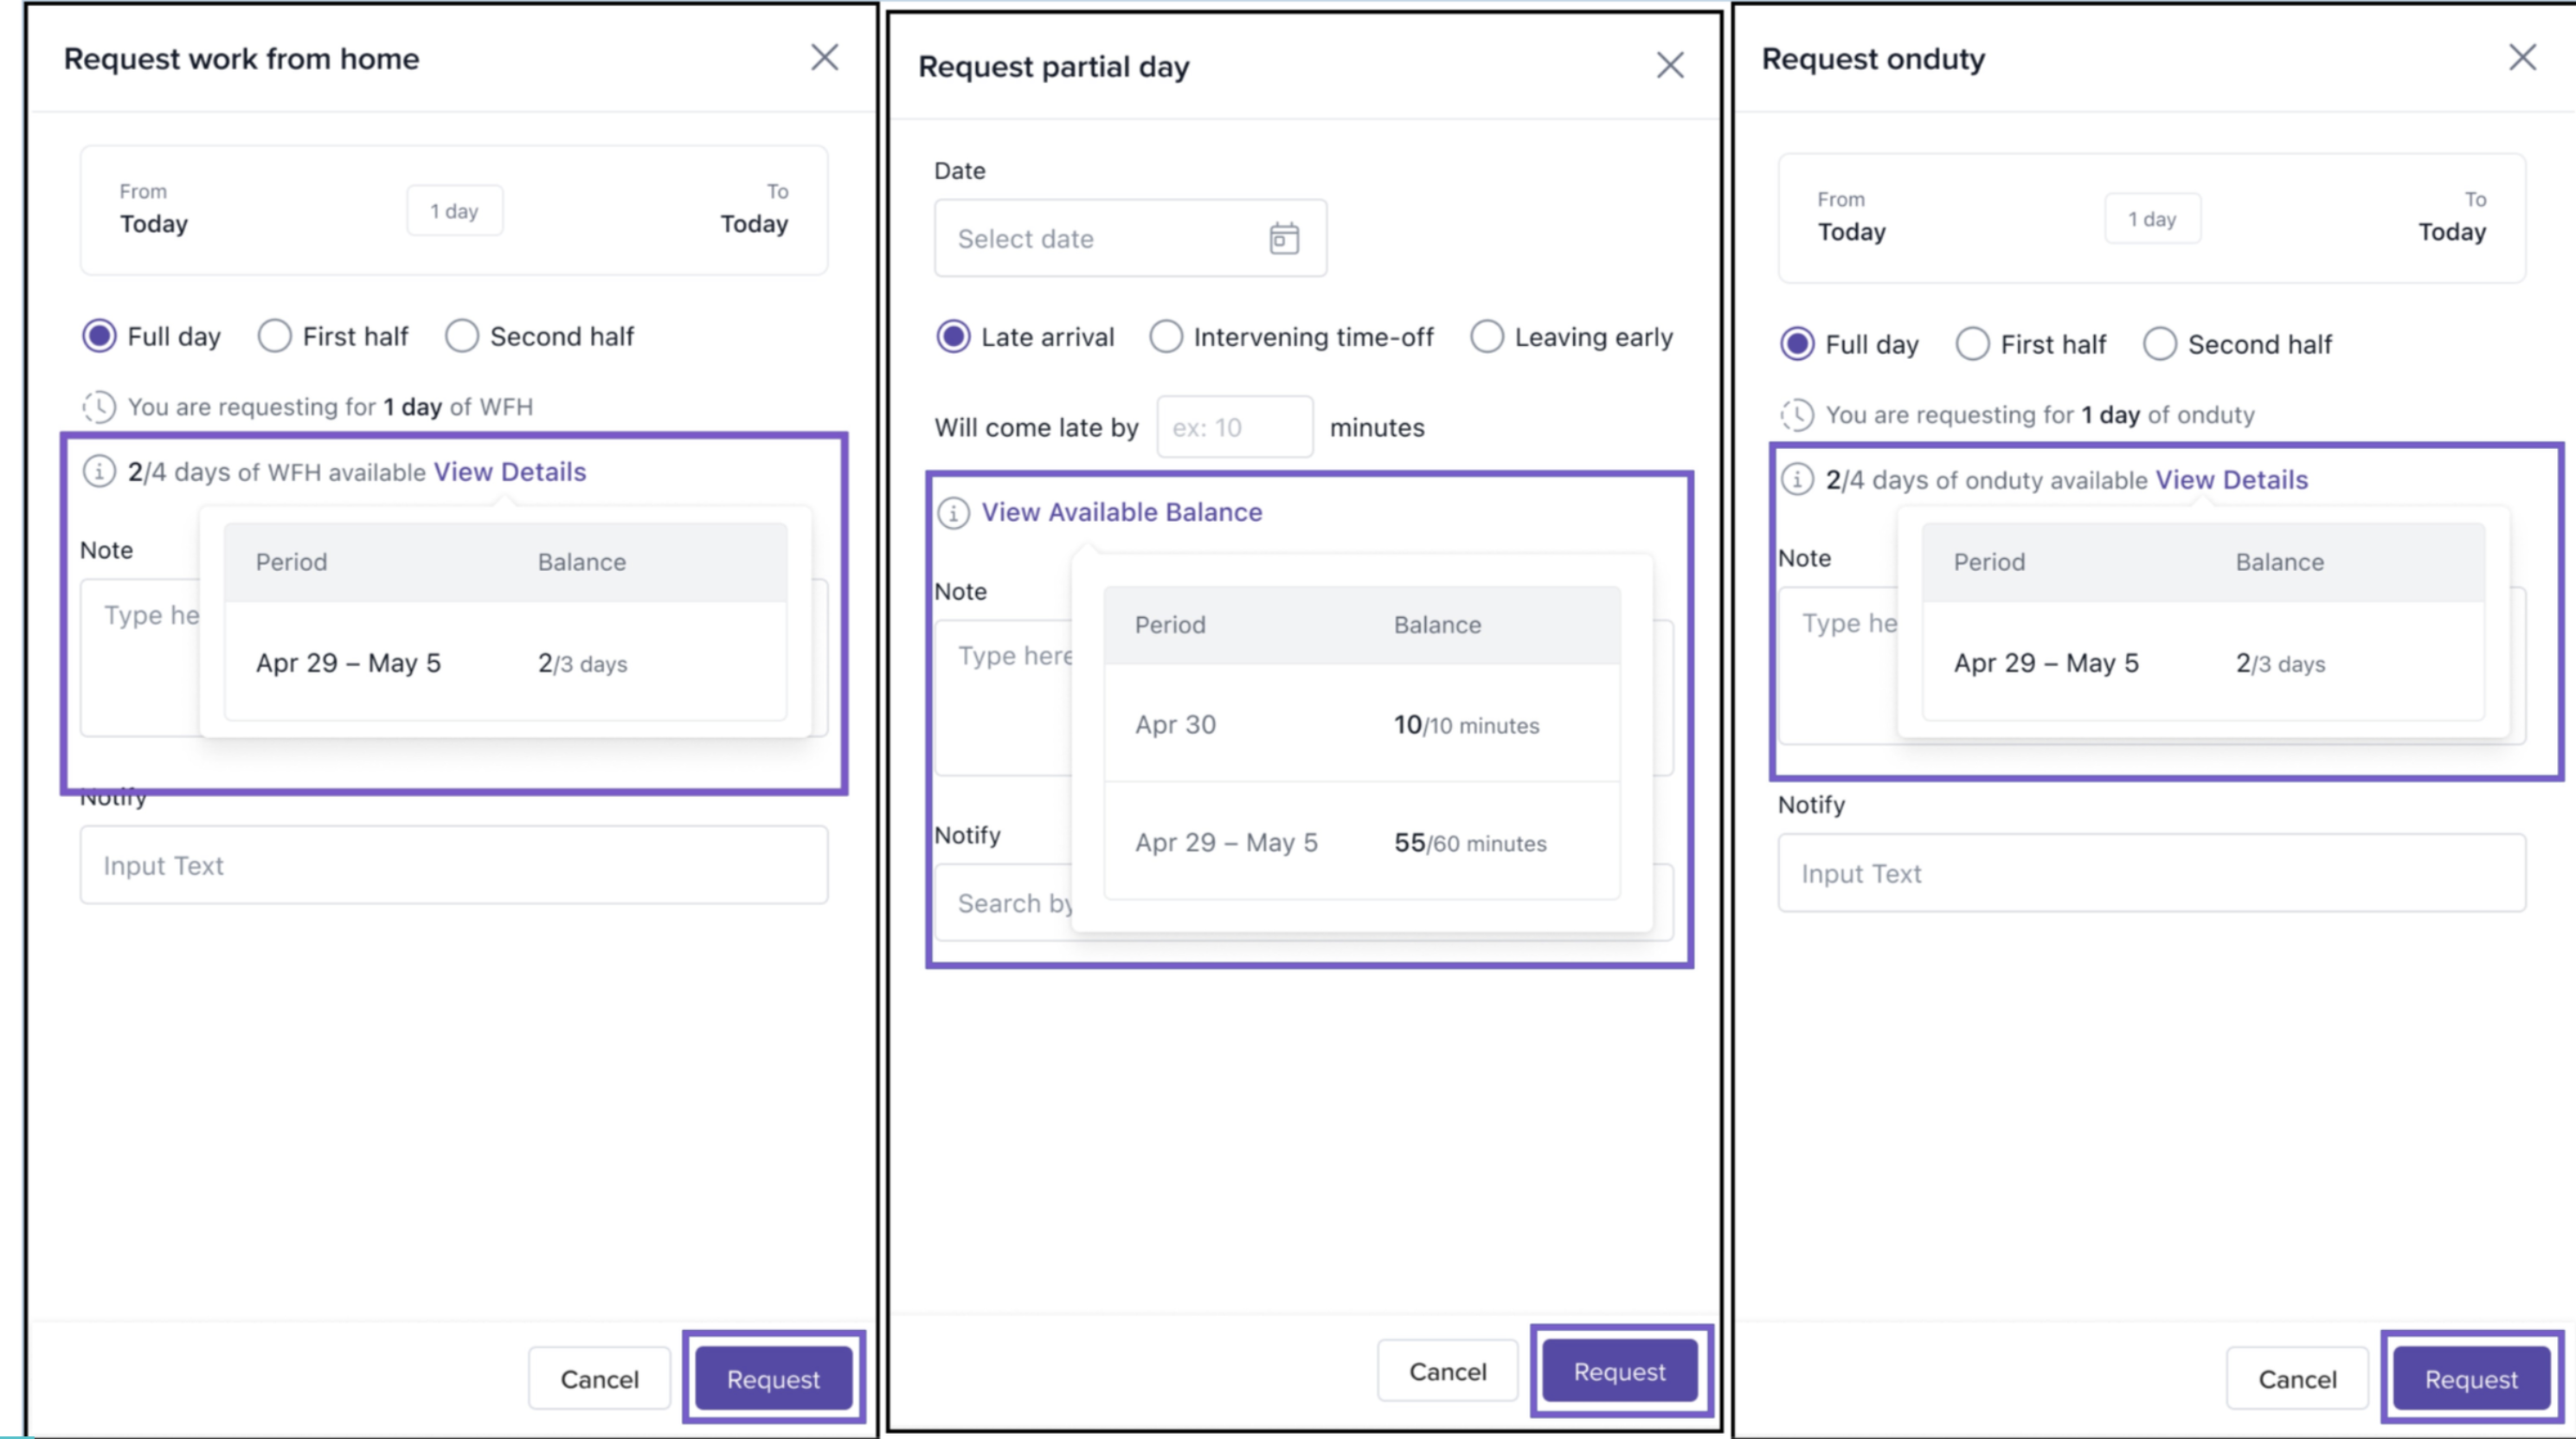
Task: Click View Available Balance link
Action: pyautogui.click(x=1121, y=512)
